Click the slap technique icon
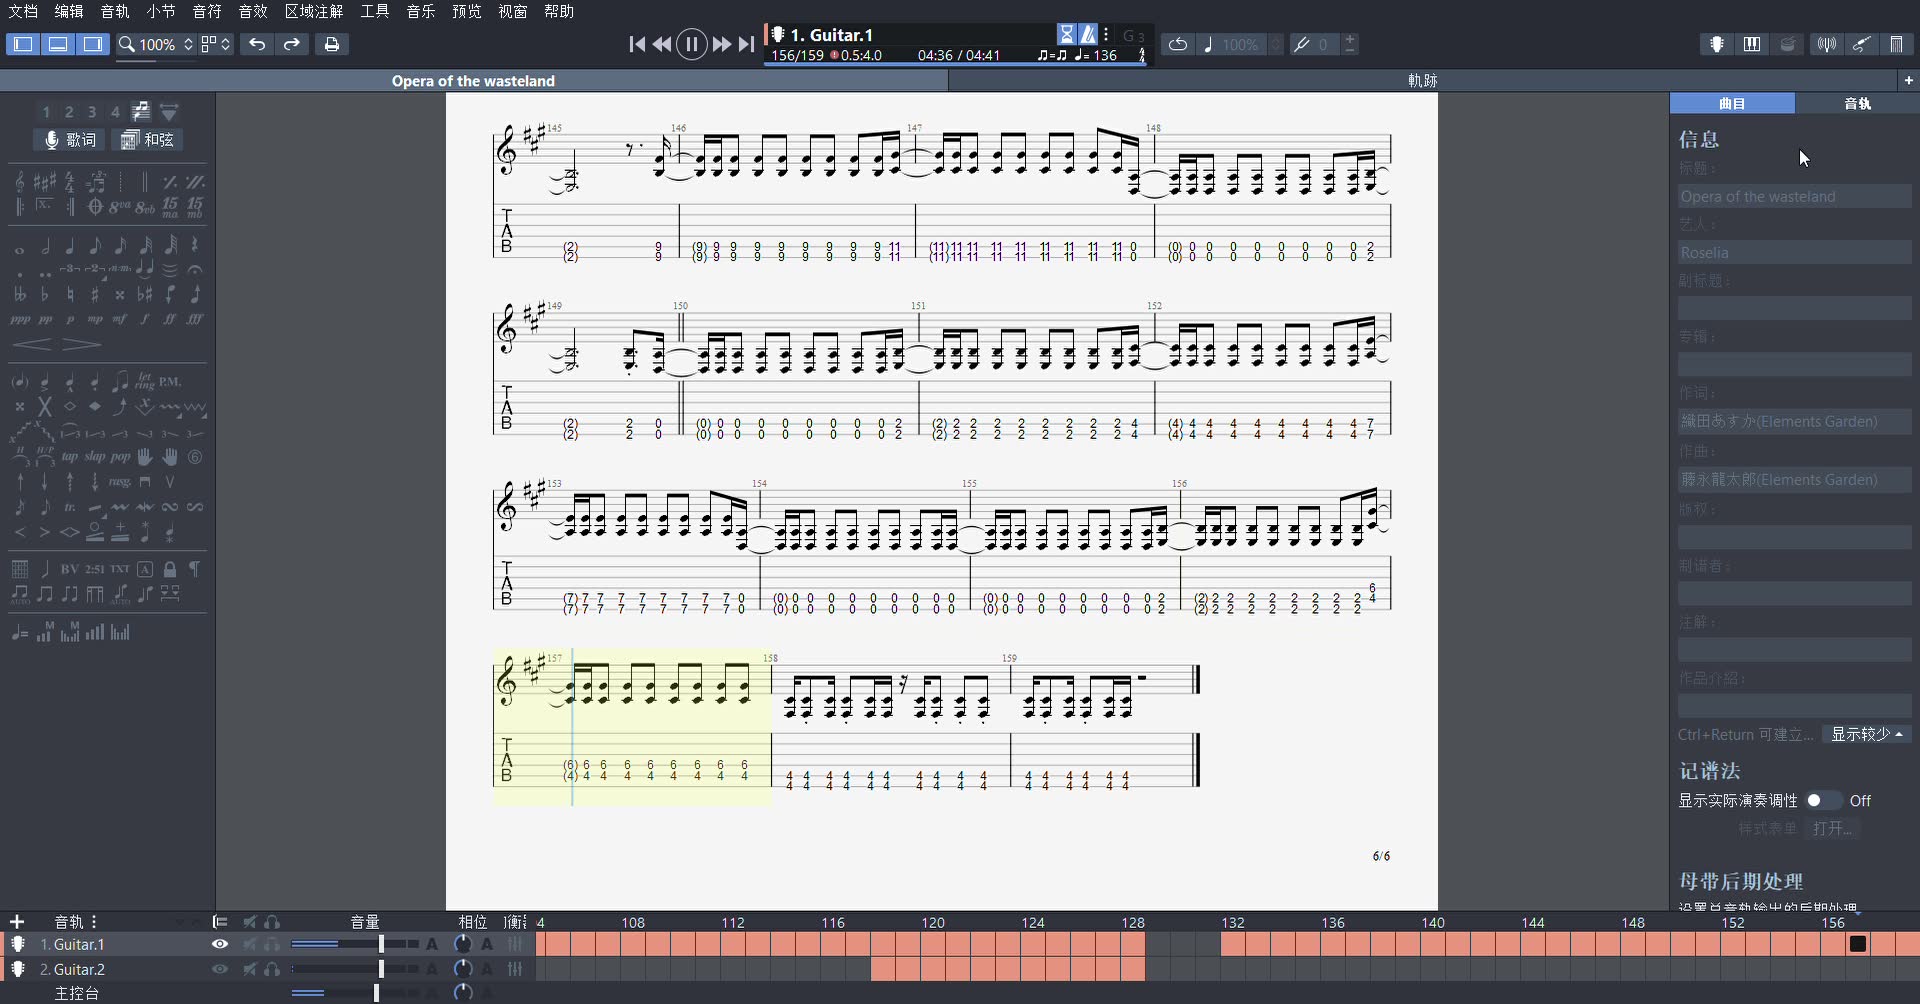 tap(95, 457)
